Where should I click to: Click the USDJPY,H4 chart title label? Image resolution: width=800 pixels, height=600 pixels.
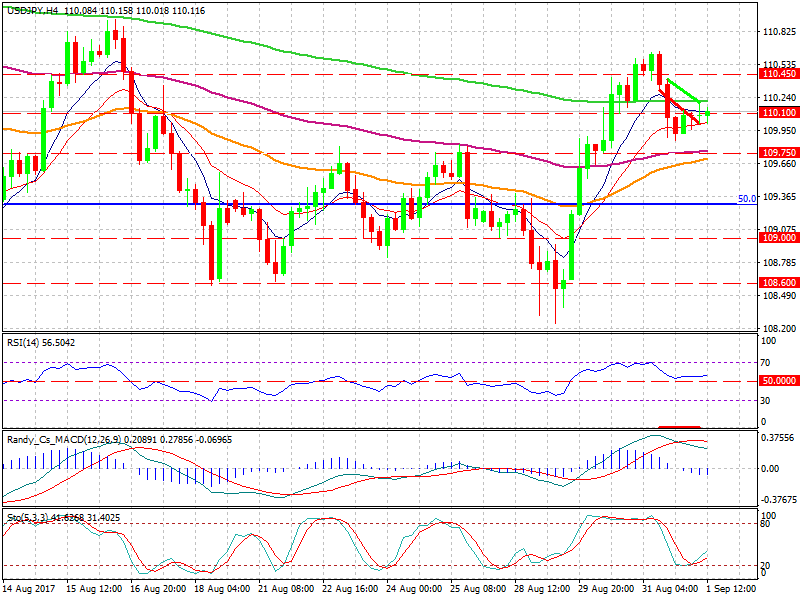point(34,9)
